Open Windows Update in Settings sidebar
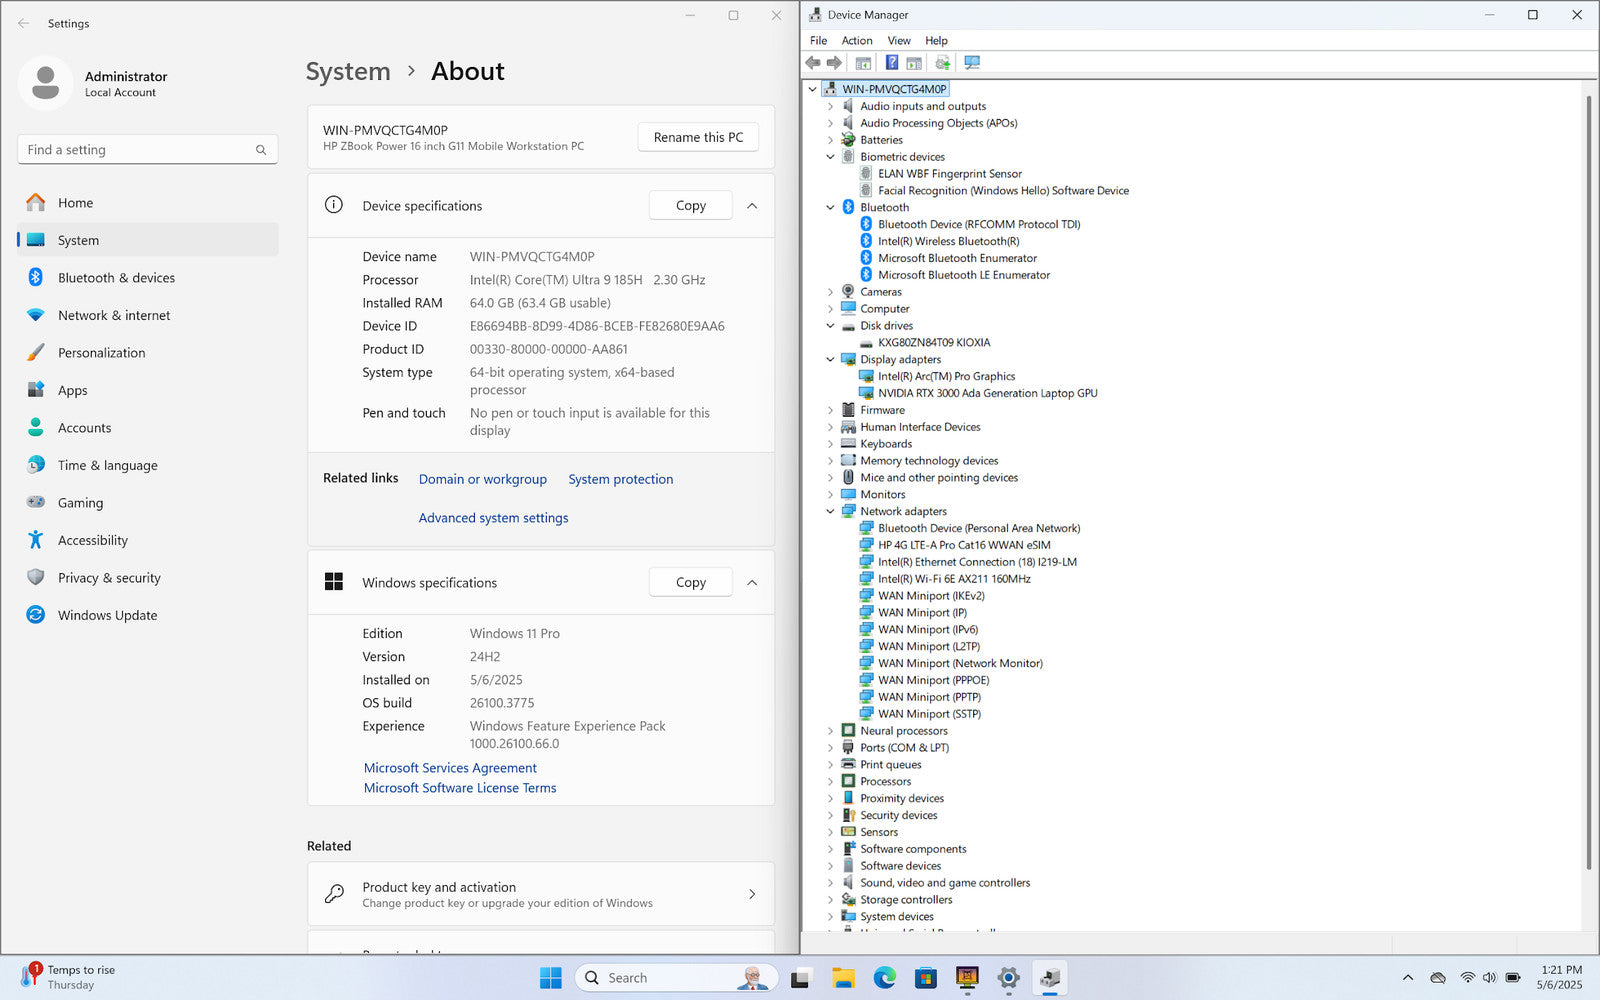This screenshot has width=1600, height=1000. coord(148,615)
